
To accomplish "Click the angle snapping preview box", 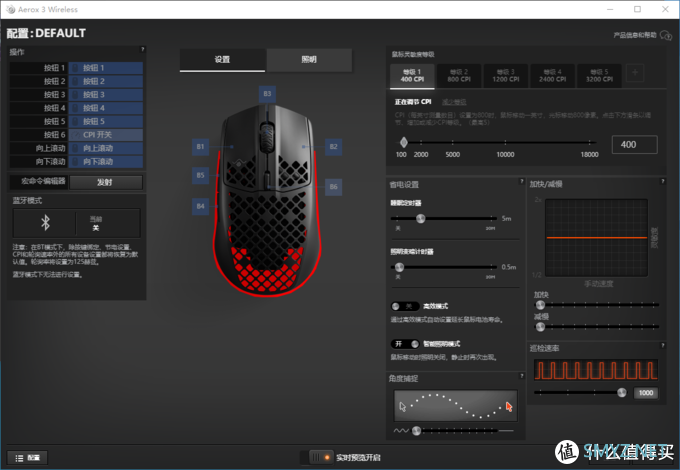I will (x=455, y=406).
